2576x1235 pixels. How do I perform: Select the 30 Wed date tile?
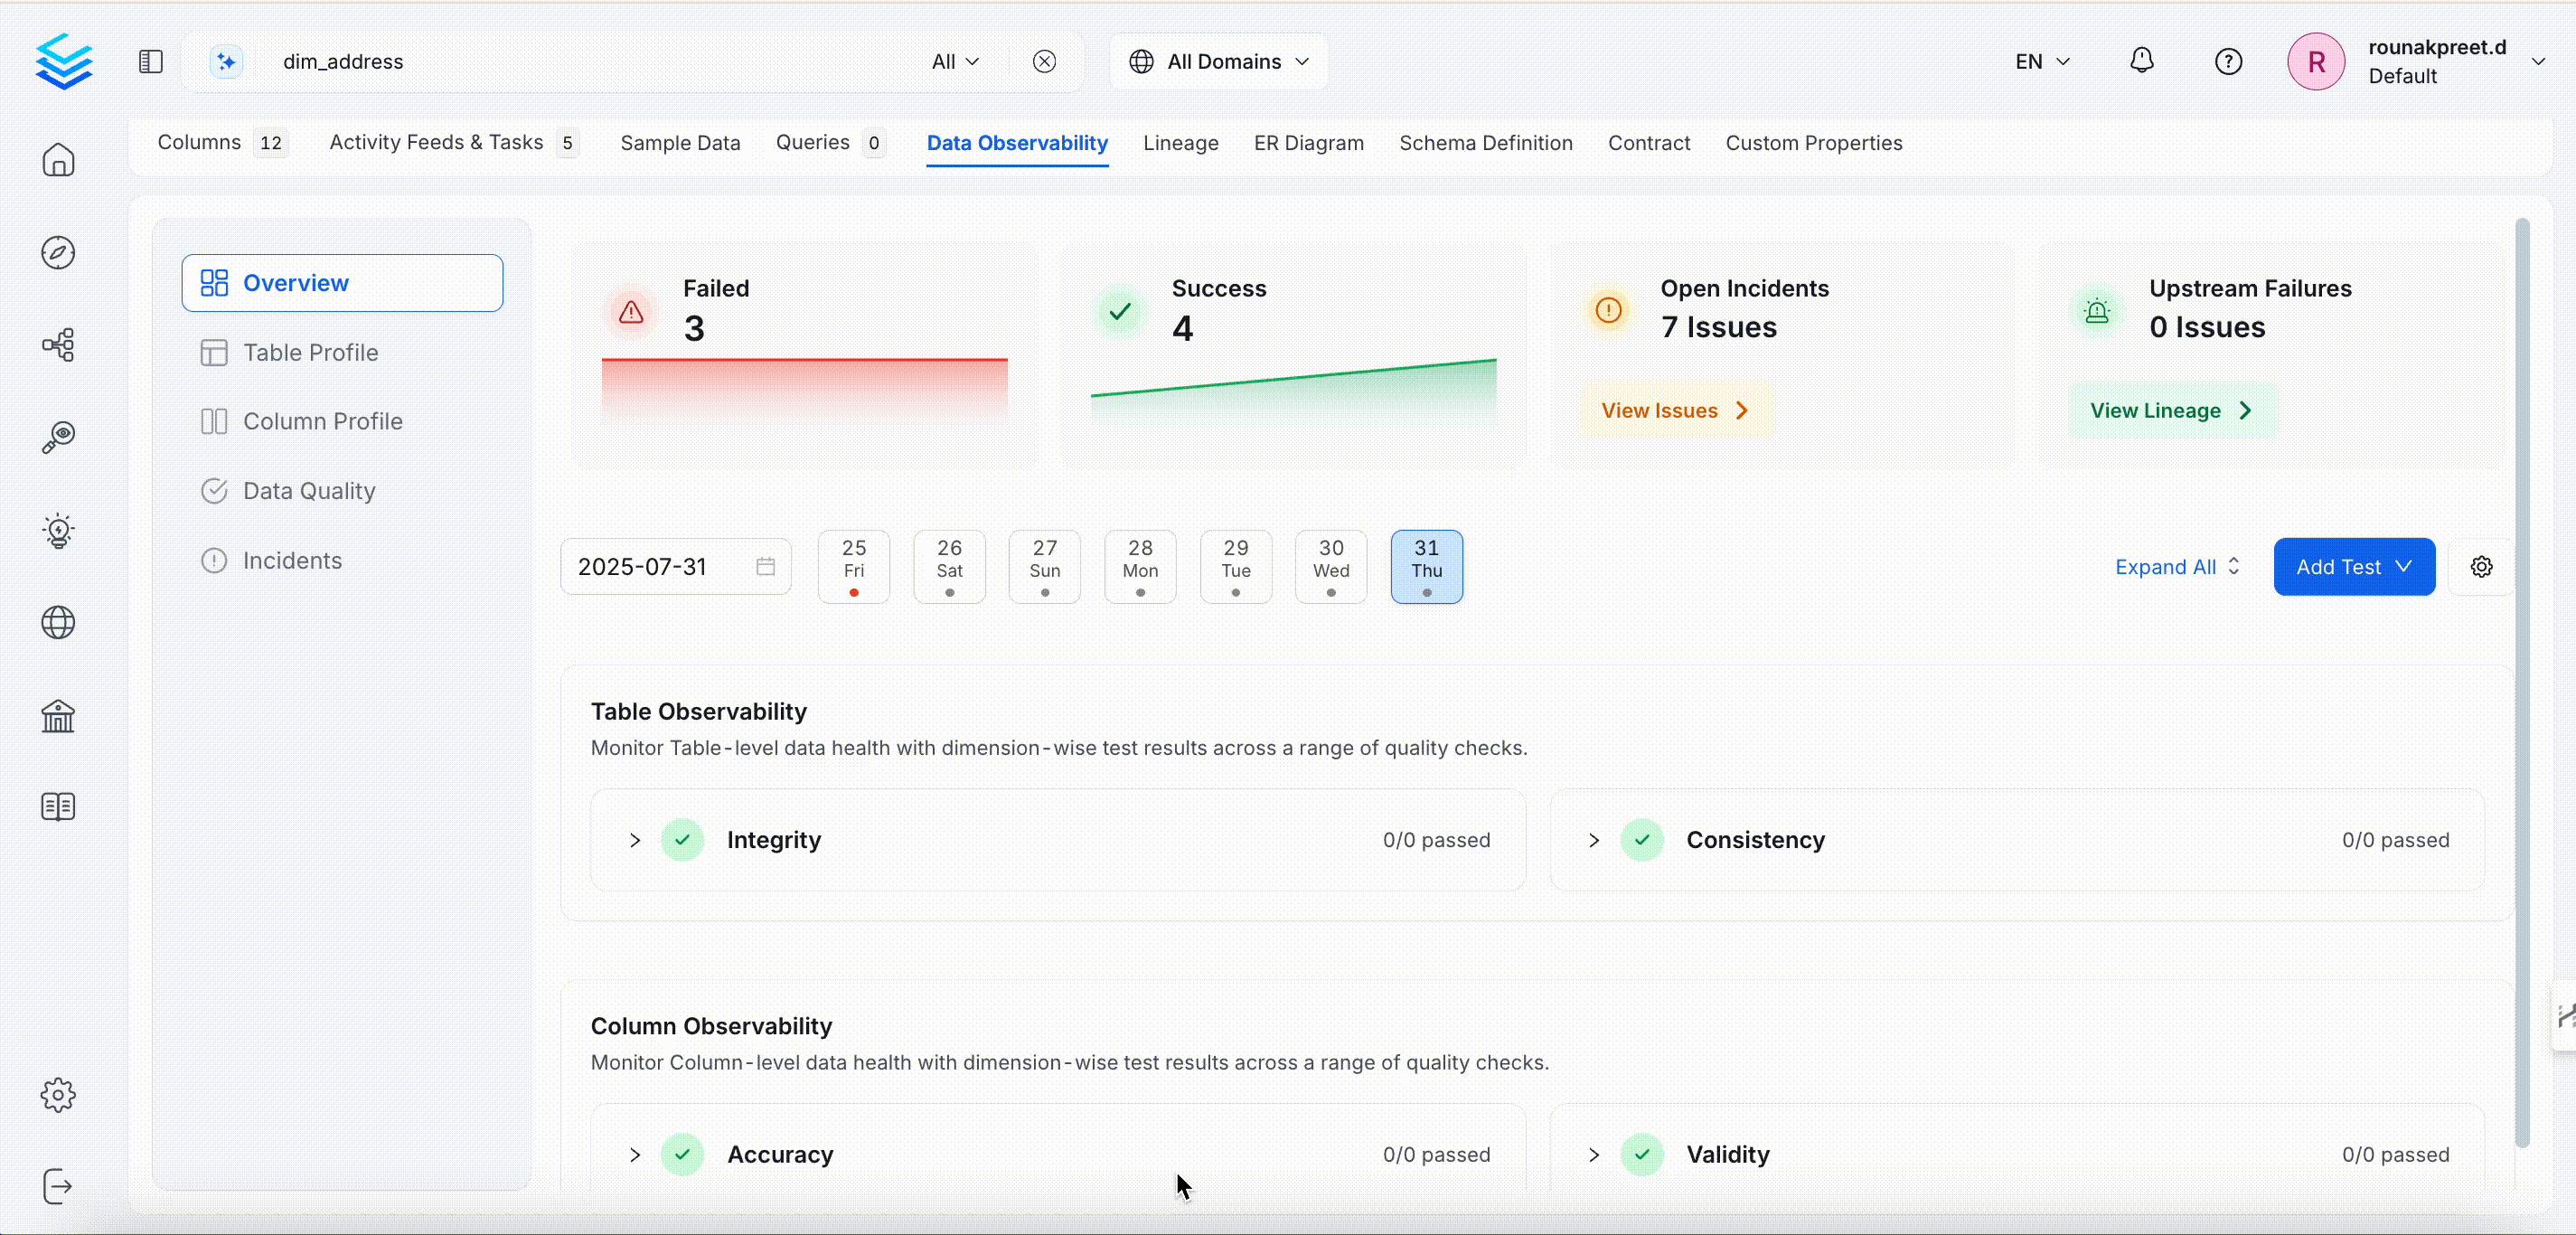point(1330,567)
